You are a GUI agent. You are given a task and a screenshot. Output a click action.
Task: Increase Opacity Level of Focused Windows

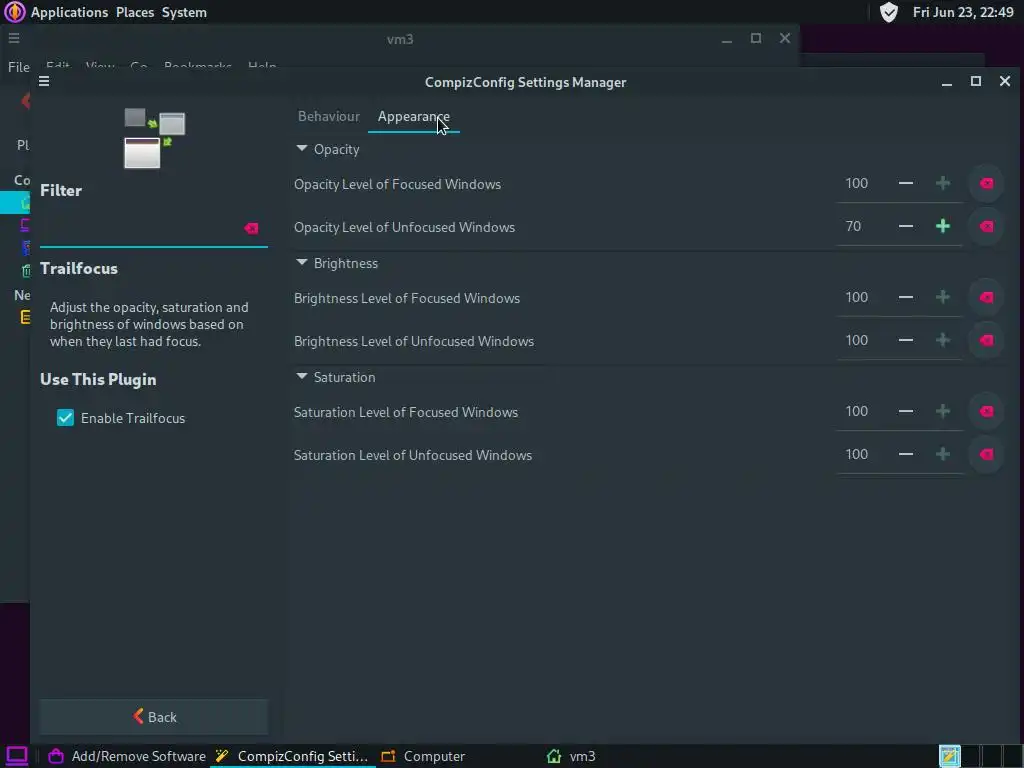[x=942, y=184]
